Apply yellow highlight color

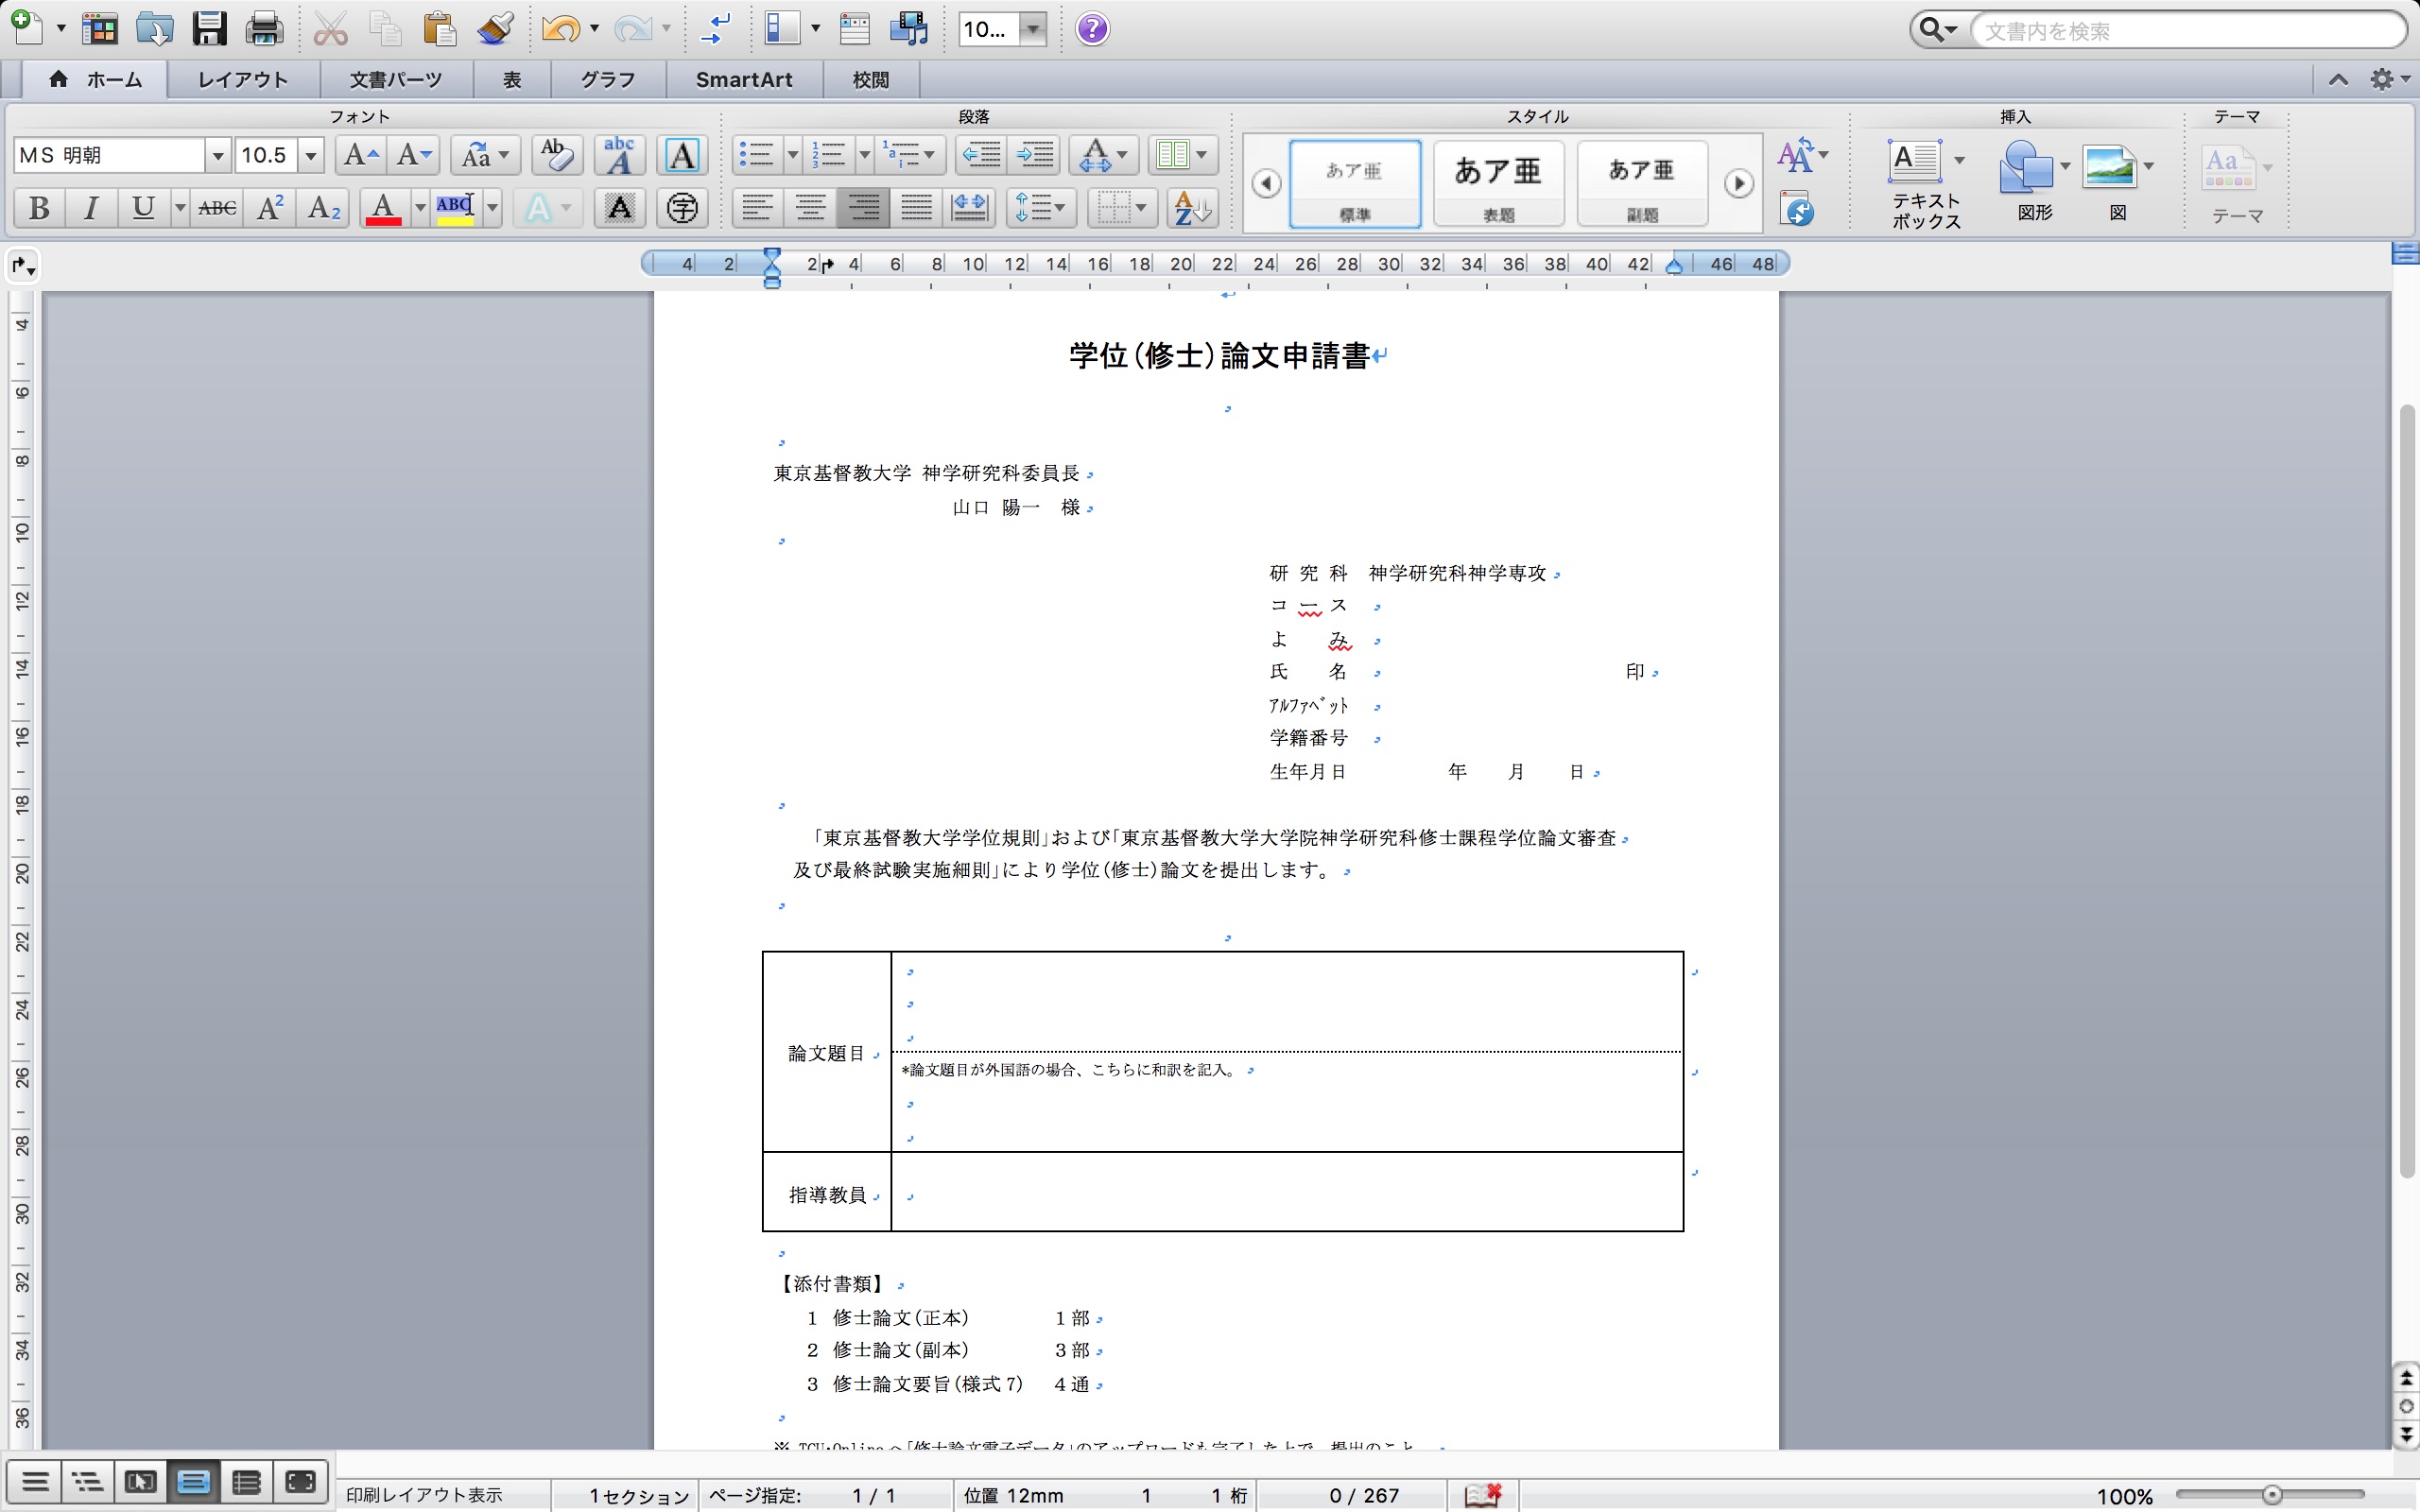[x=455, y=208]
